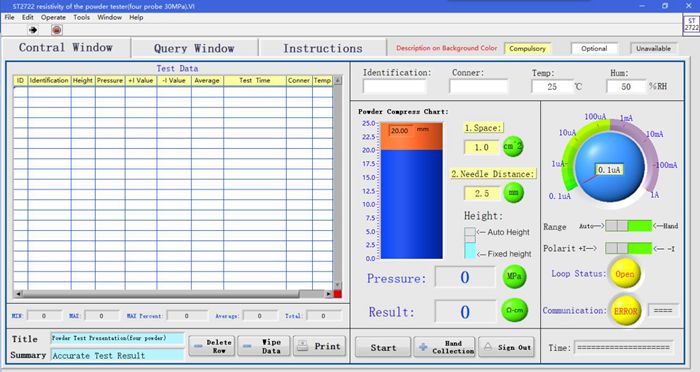This screenshot has width=700, height=372.
Task: Click the ==== communication status field
Action: tap(663, 310)
